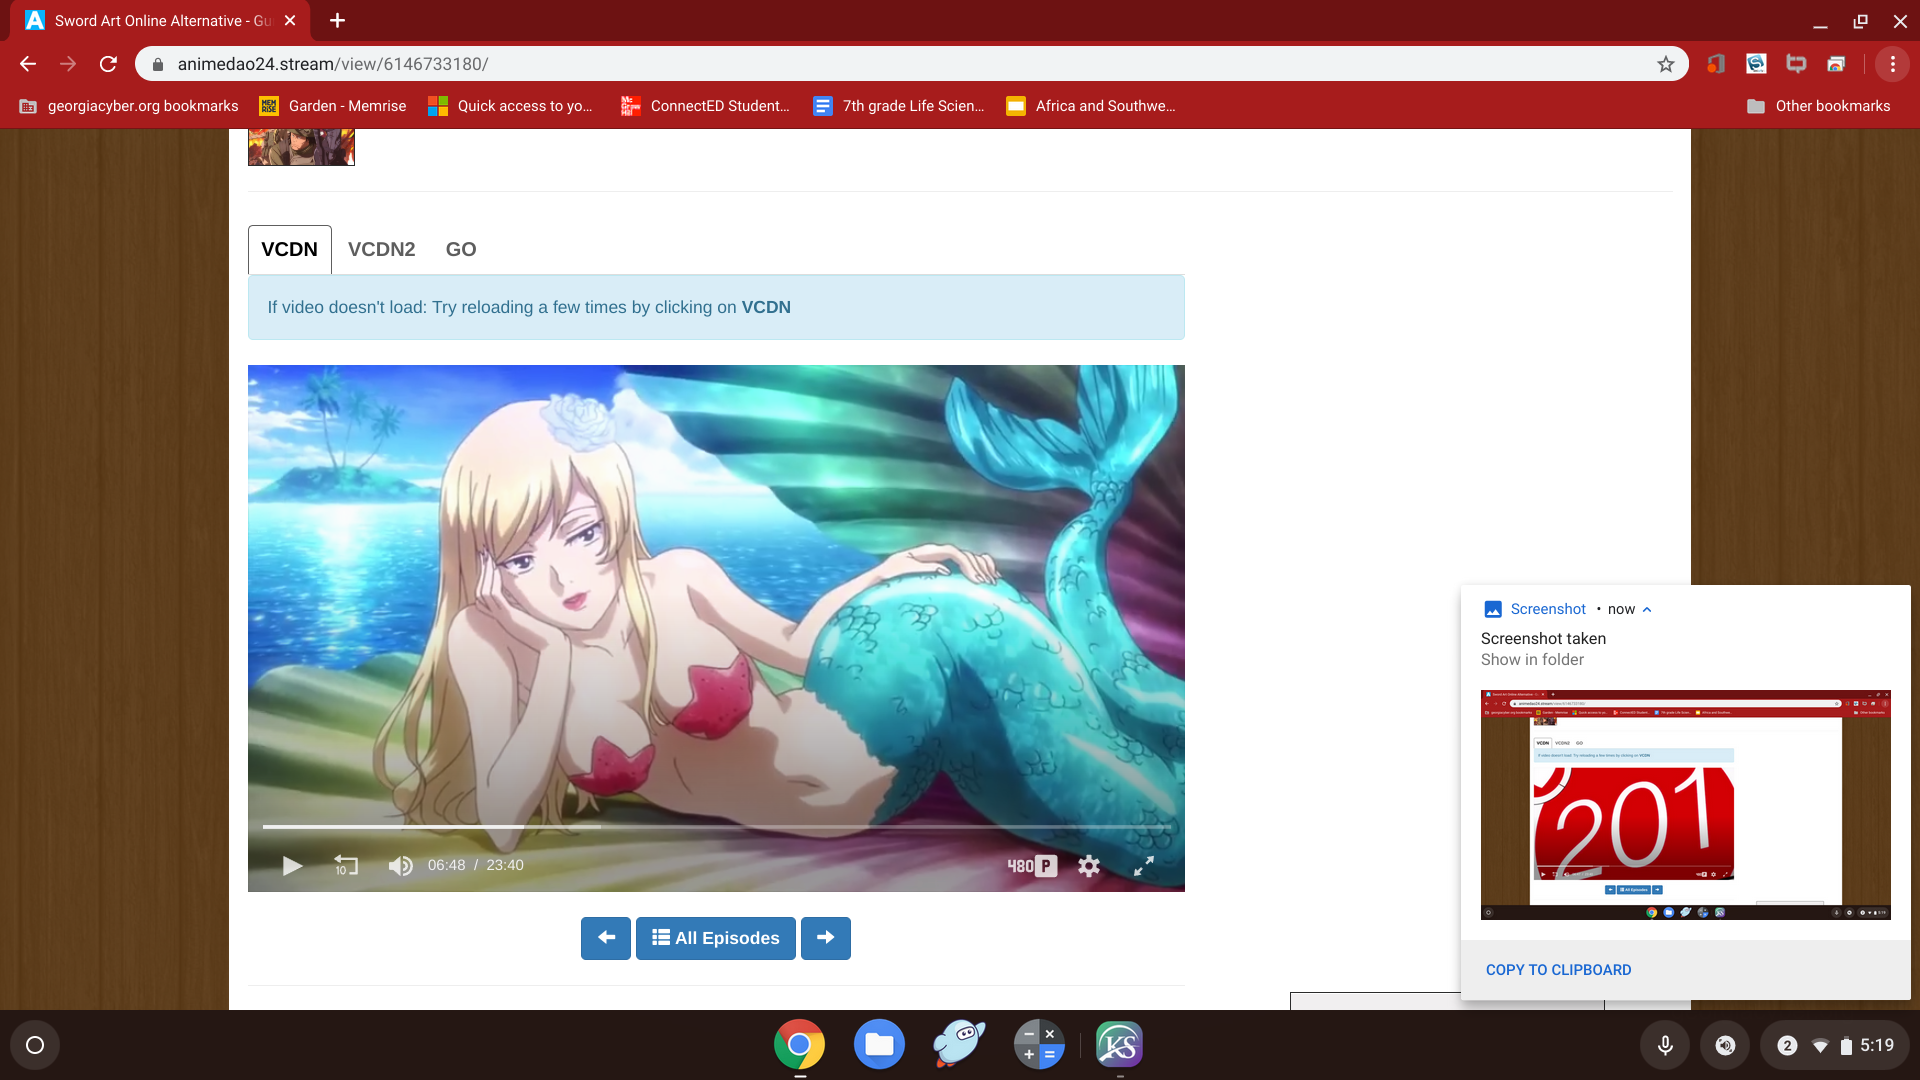Open the notification count badge
The image size is (1920, 1080).
coord(1787,1045)
